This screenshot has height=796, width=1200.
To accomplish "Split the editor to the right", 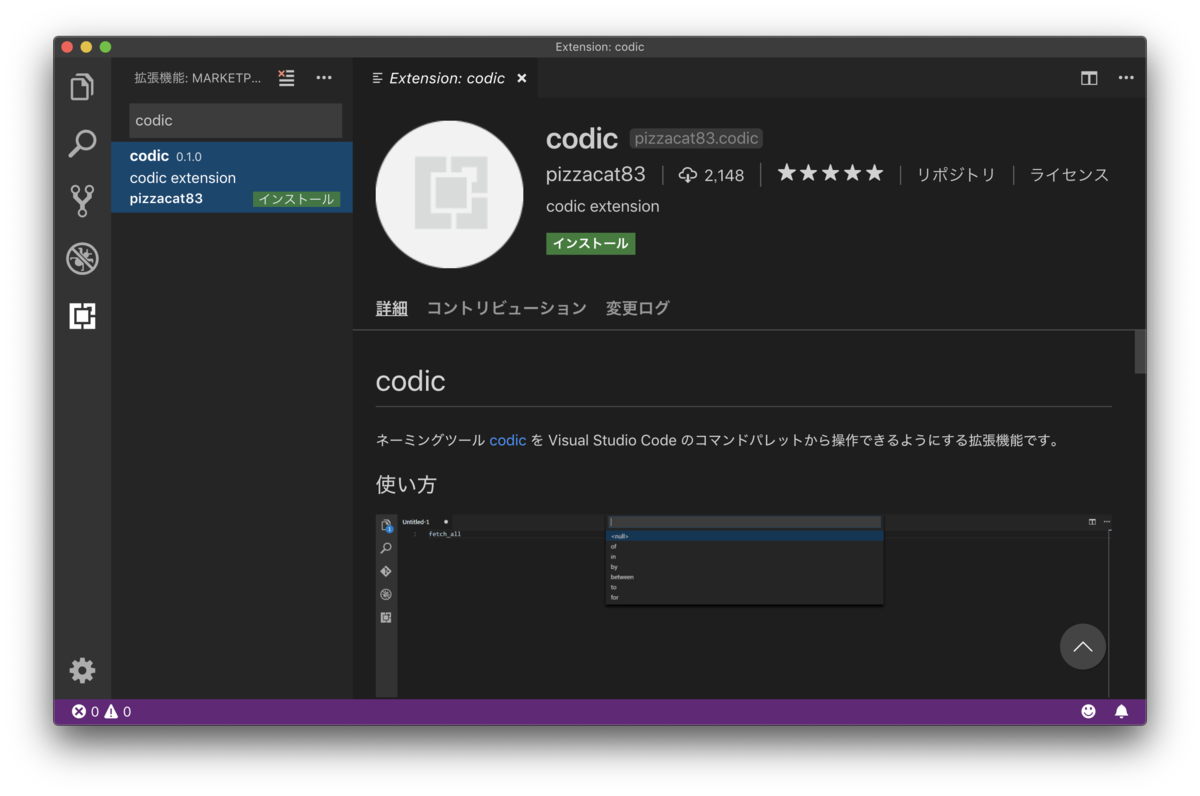I will (x=1089, y=78).
